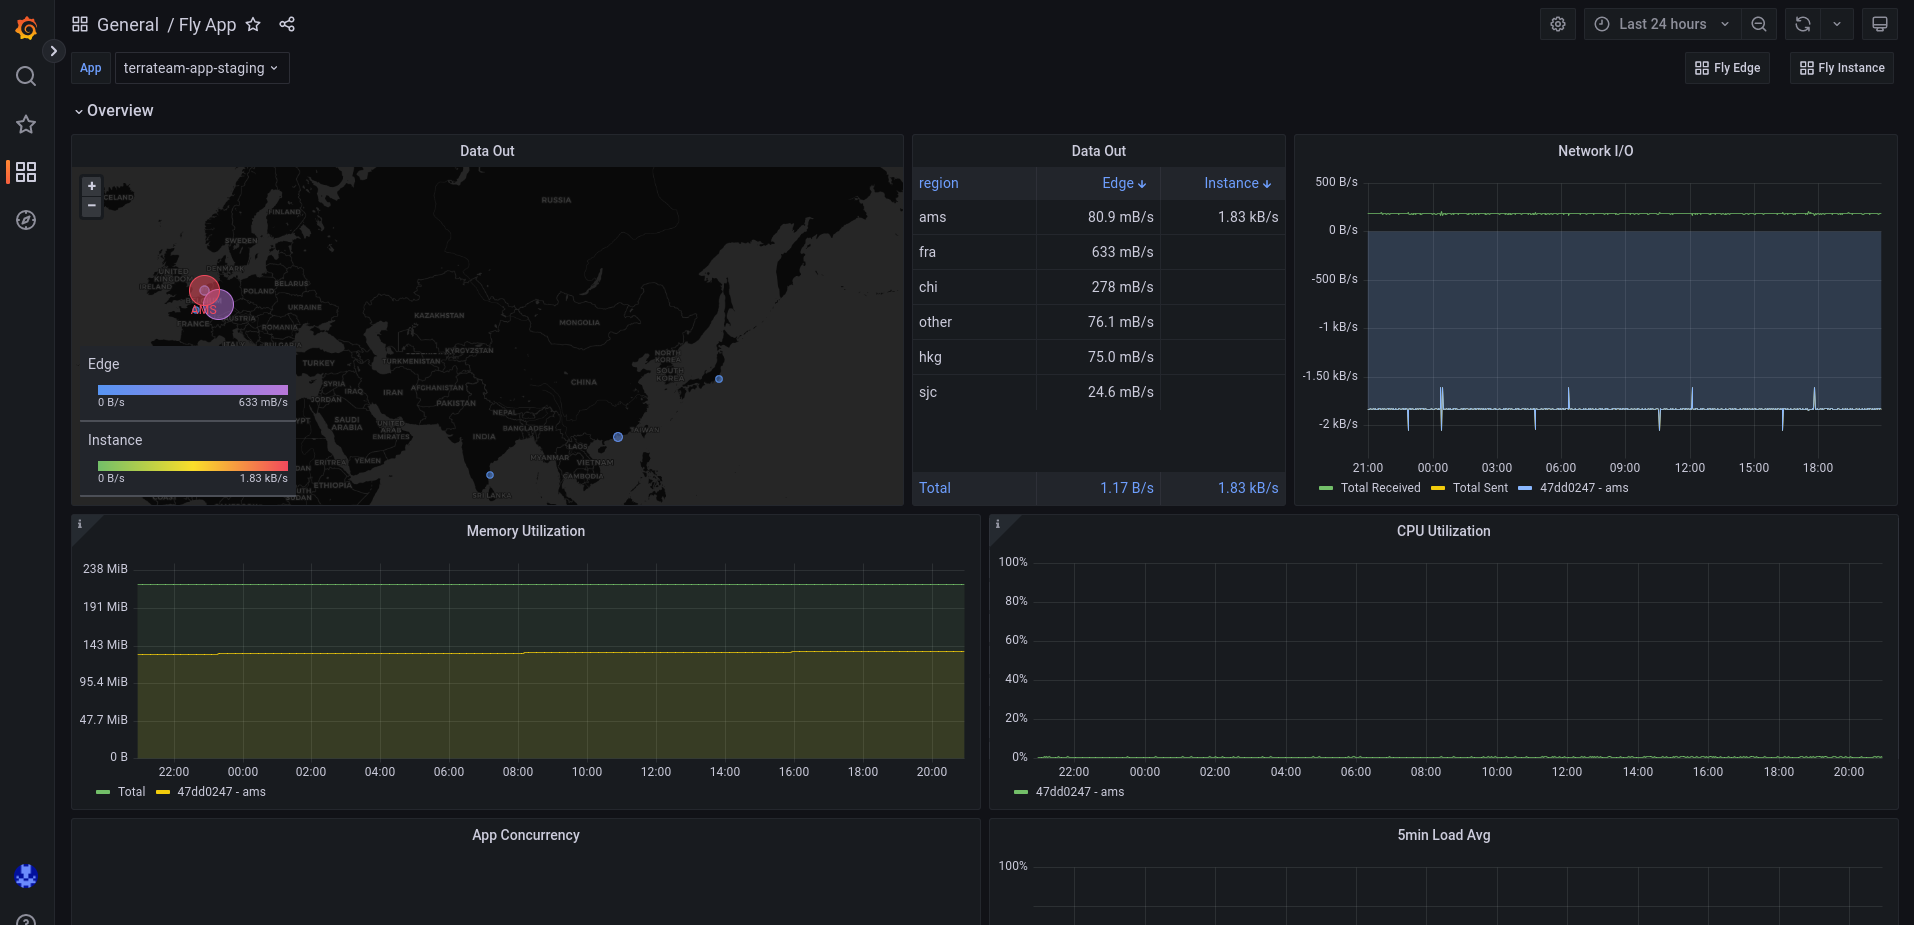The width and height of the screenshot is (1914, 925).
Task: Open the Explore compass icon
Action: tap(26, 220)
